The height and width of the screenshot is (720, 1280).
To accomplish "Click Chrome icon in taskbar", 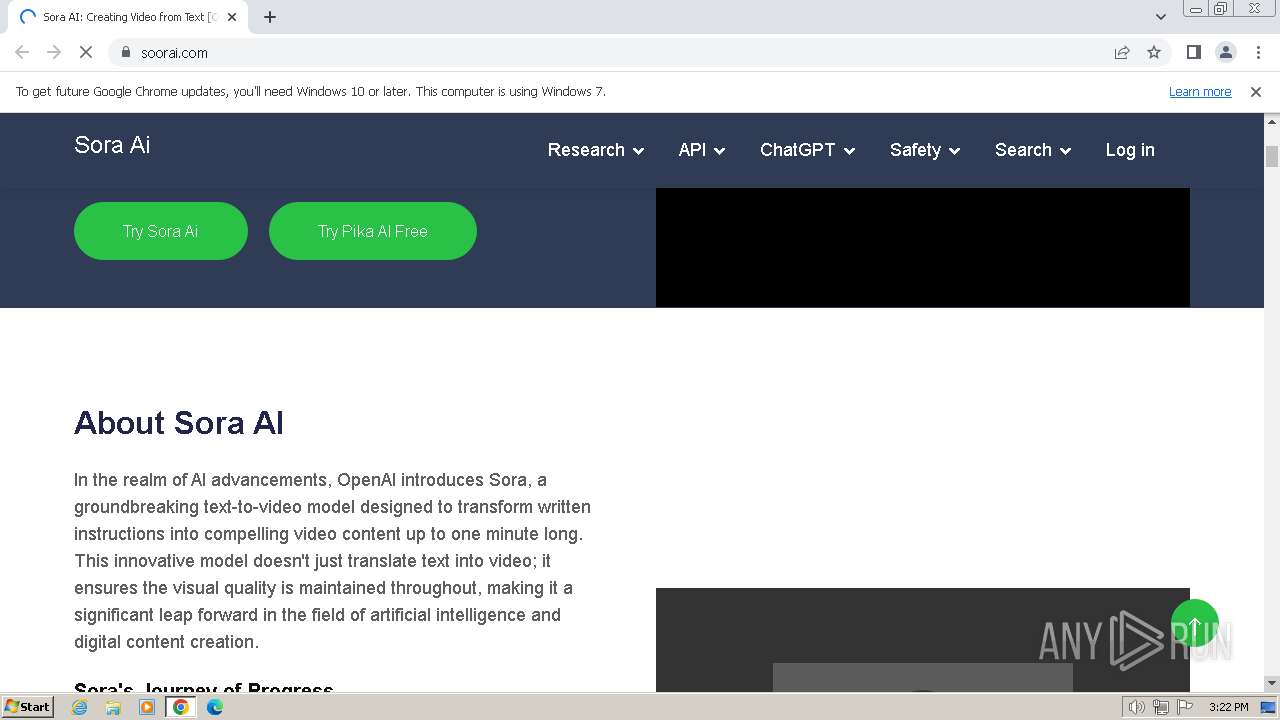I will click(181, 707).
